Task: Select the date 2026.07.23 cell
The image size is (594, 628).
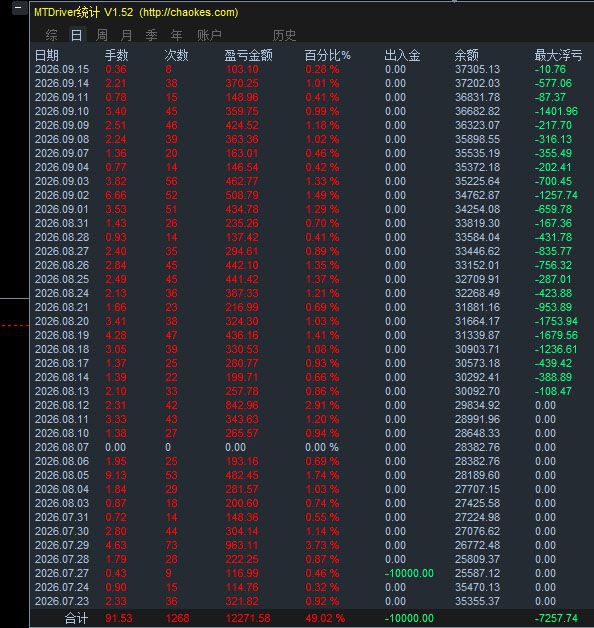Action: (62, 602)
